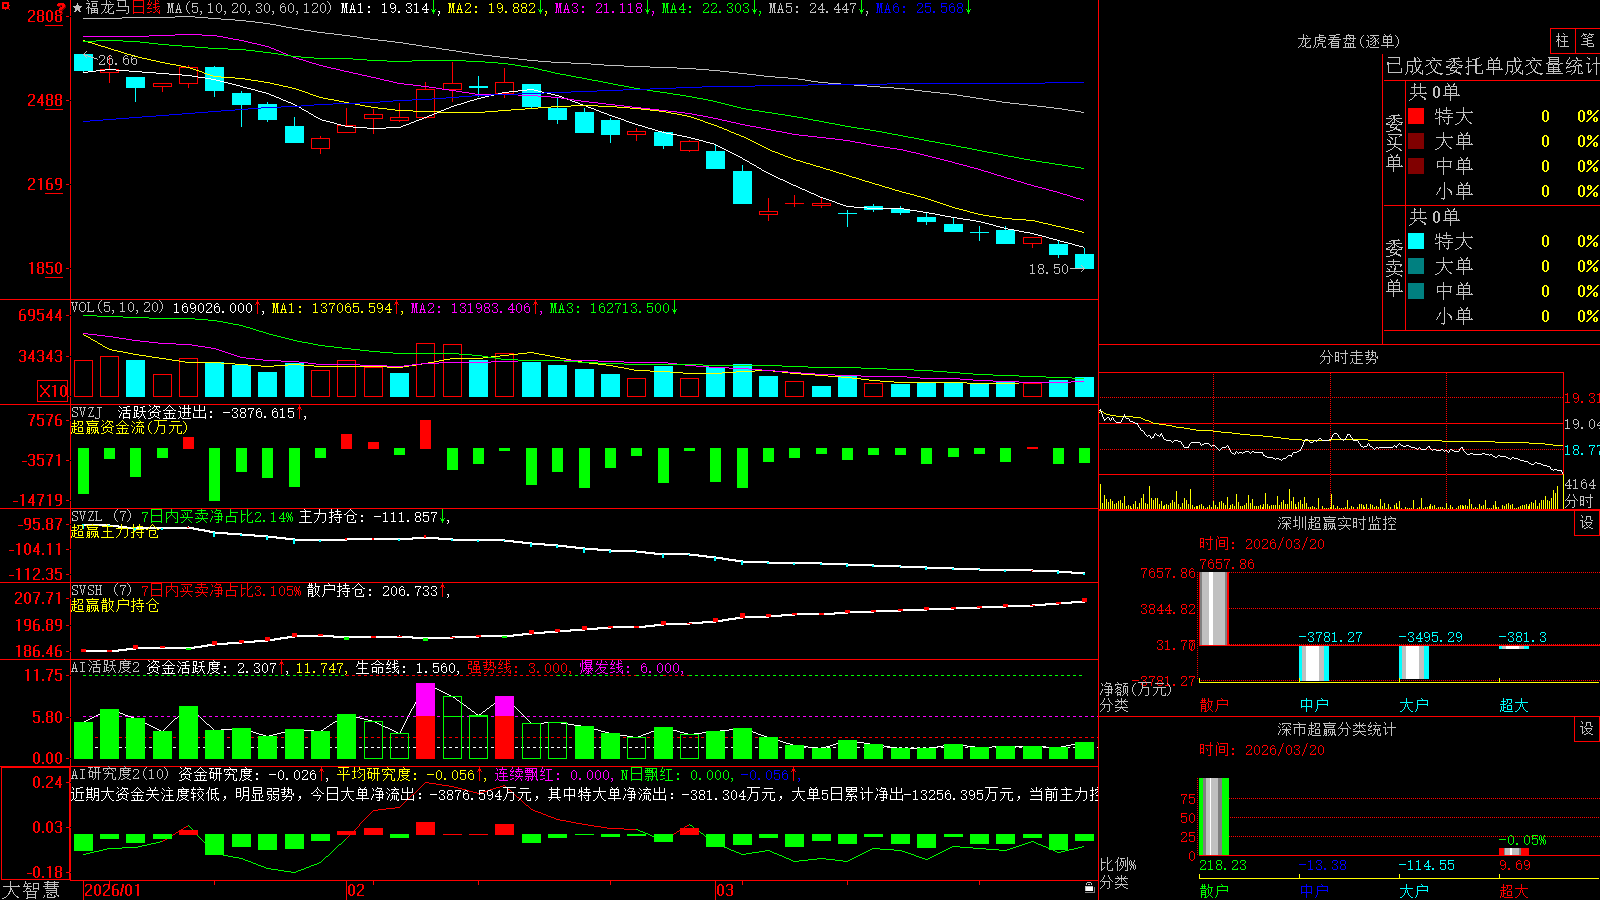
Task: Click the 爆发线: 6.000 label
Action: pyautogui.click(x=630, y=668)
